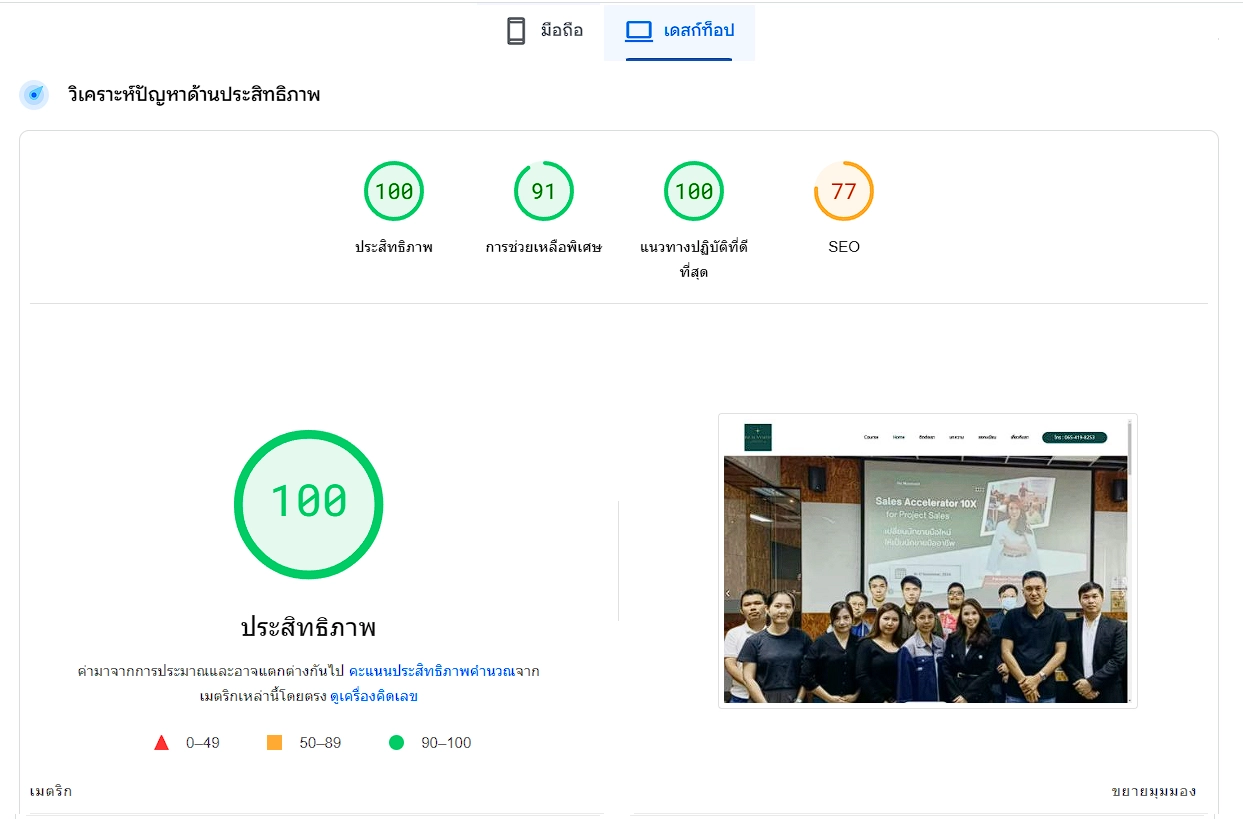Click the website screenshot thumbnail
Viewport: 1243px width, 819px height.
coord(928,561)
